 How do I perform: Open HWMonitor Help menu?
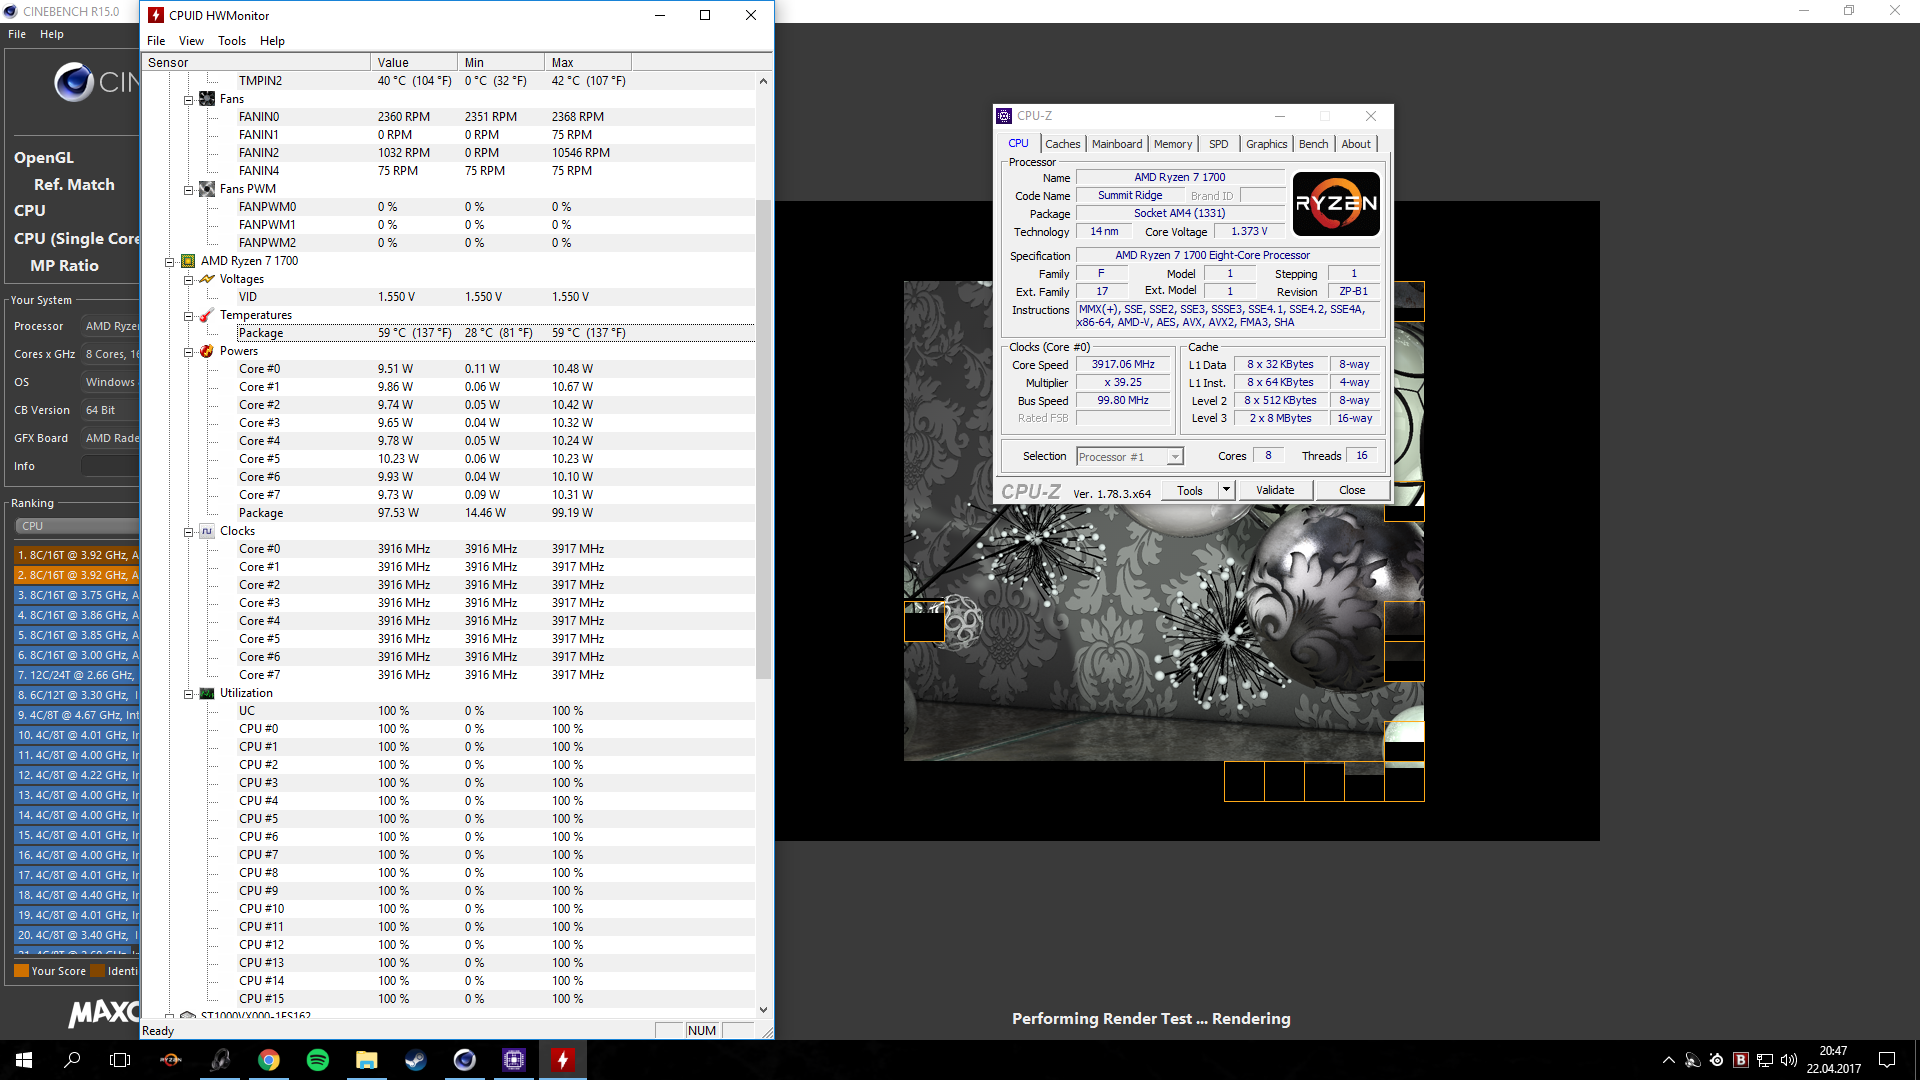click(x=272, y=41)
